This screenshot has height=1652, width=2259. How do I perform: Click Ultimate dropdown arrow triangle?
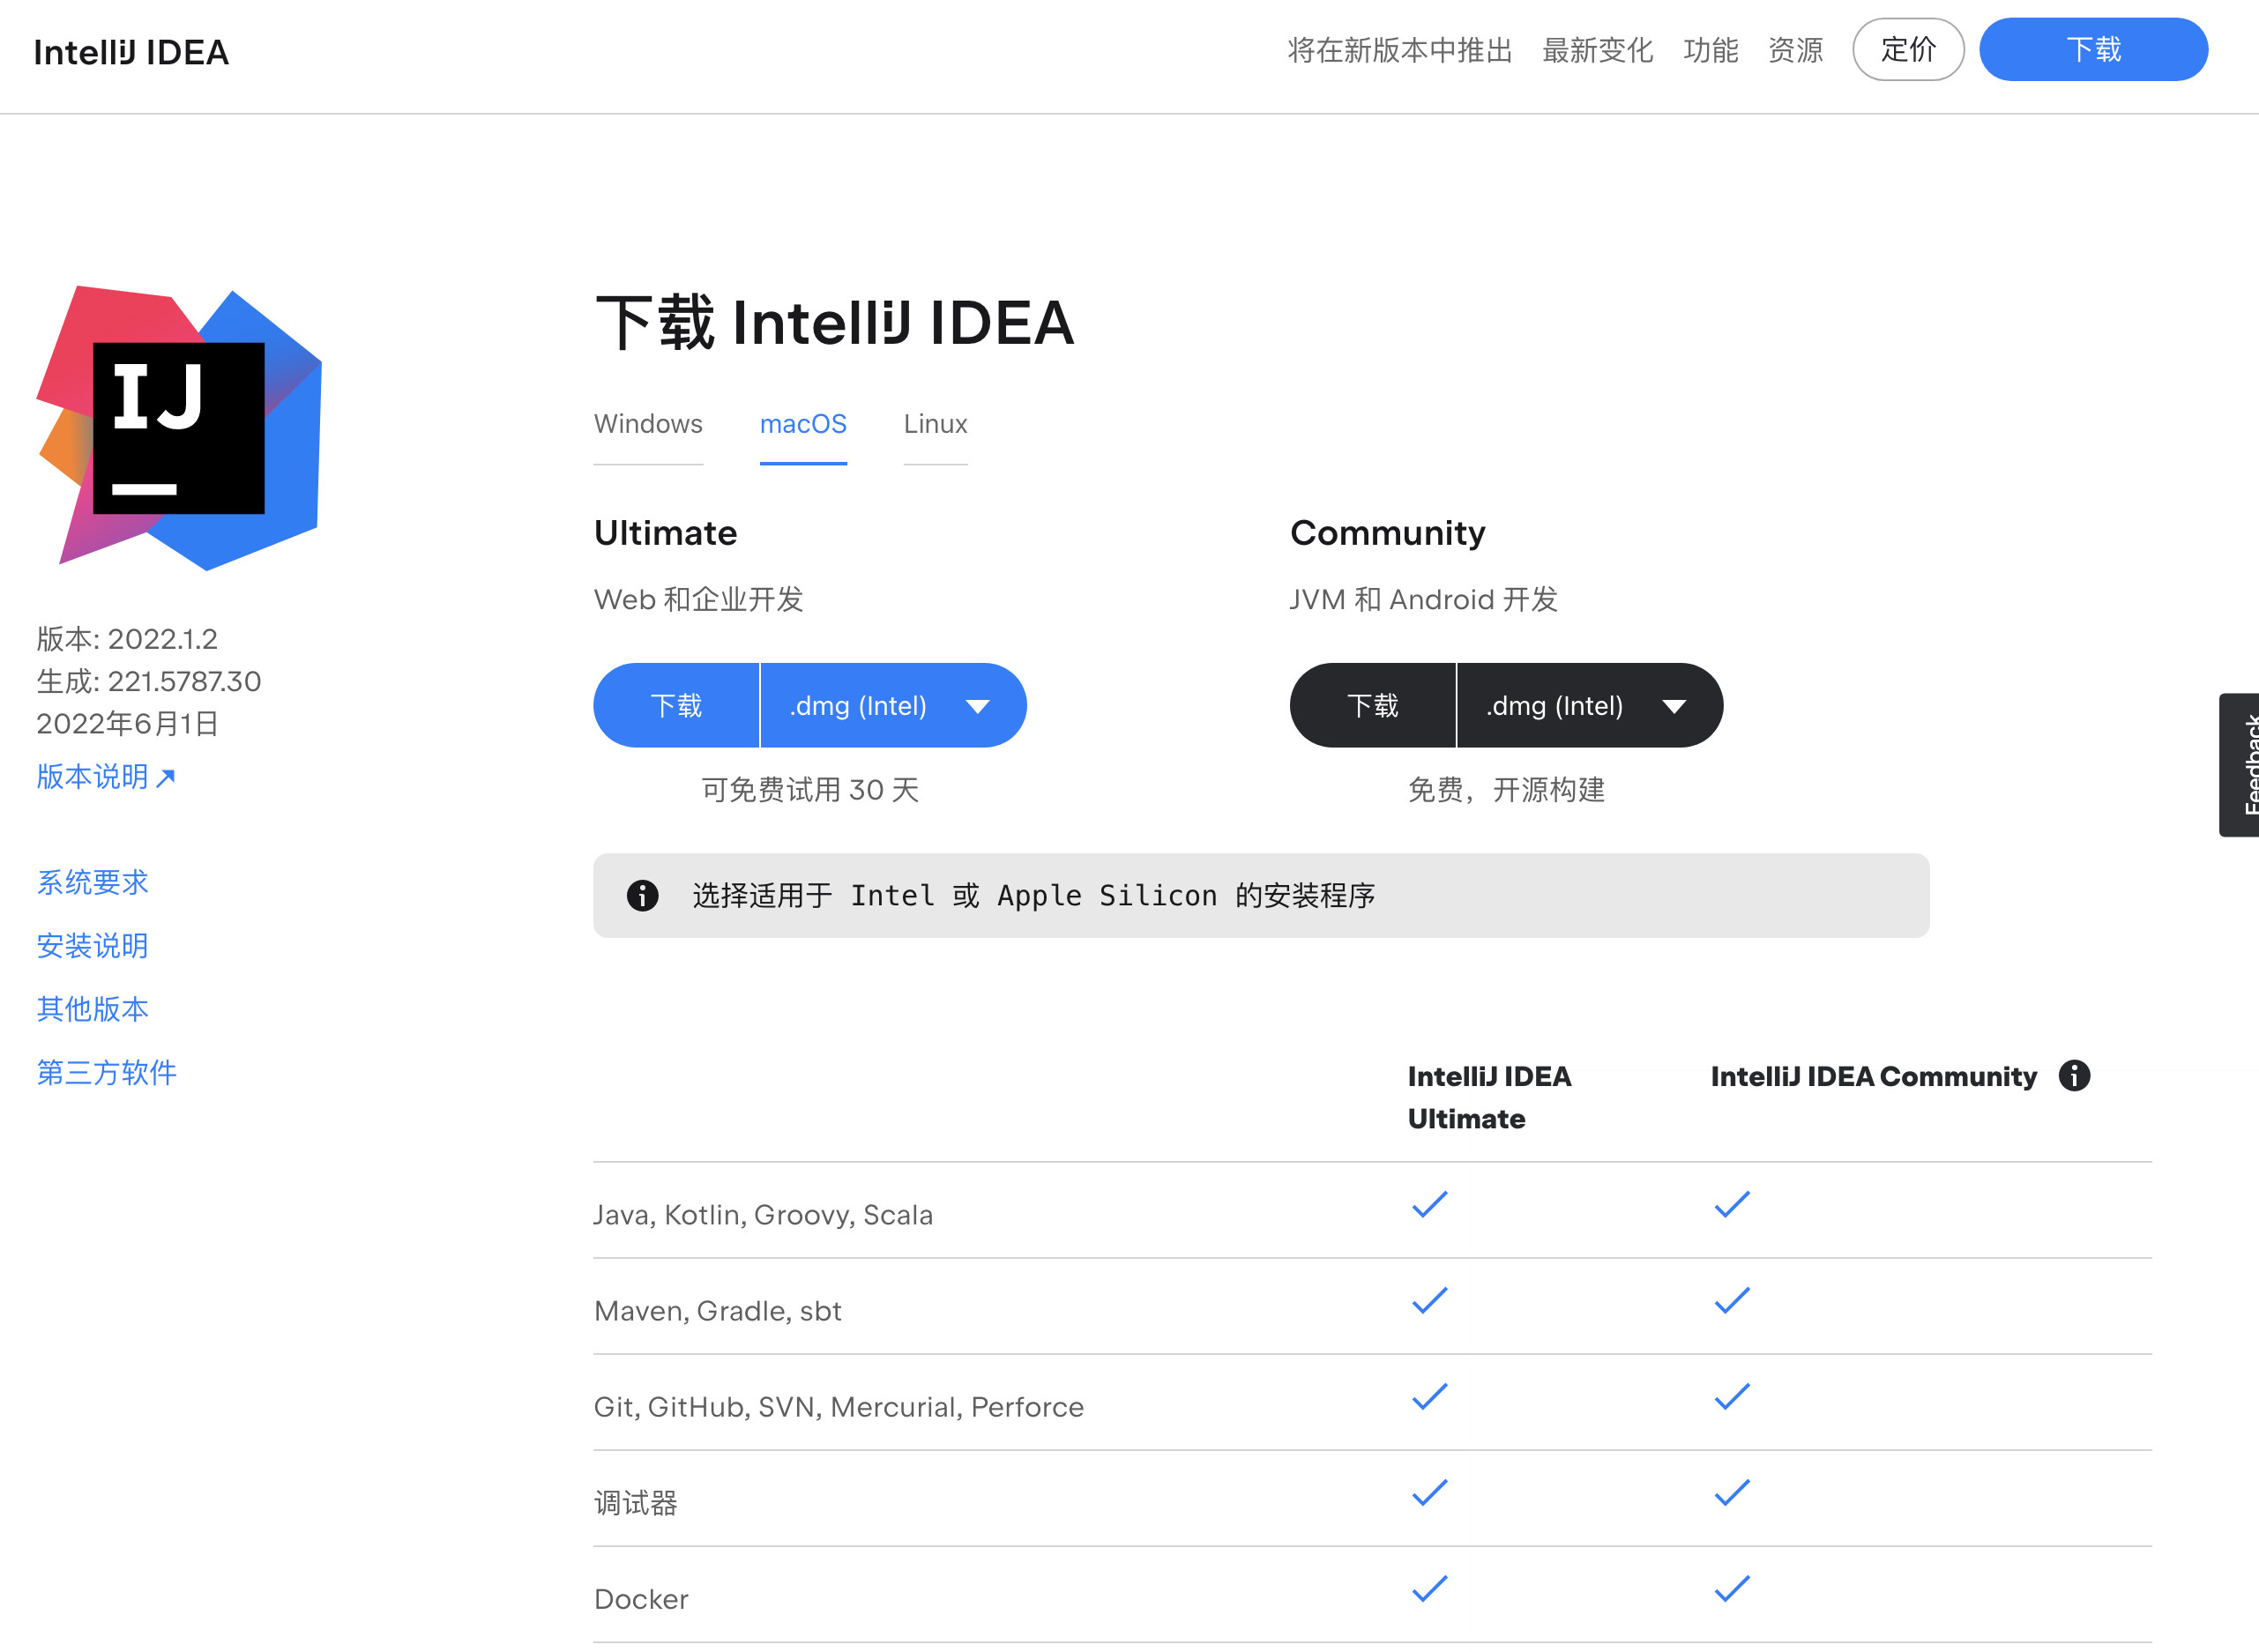(x=978, y=707)
